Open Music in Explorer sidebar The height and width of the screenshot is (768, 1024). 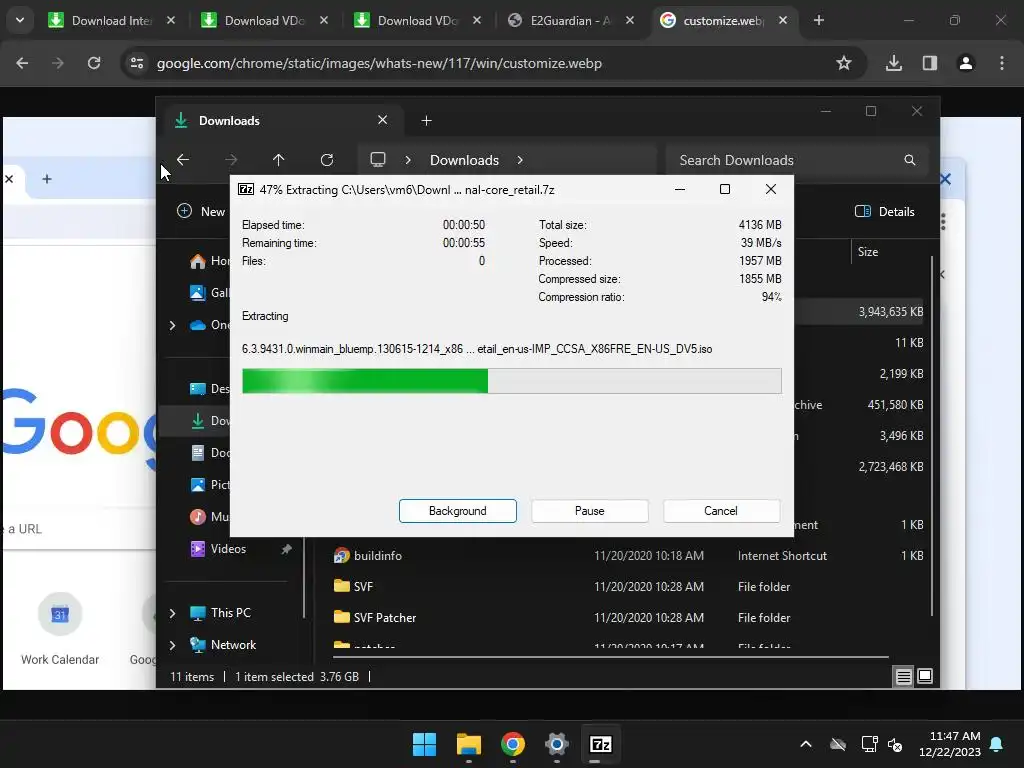[209, 517]
